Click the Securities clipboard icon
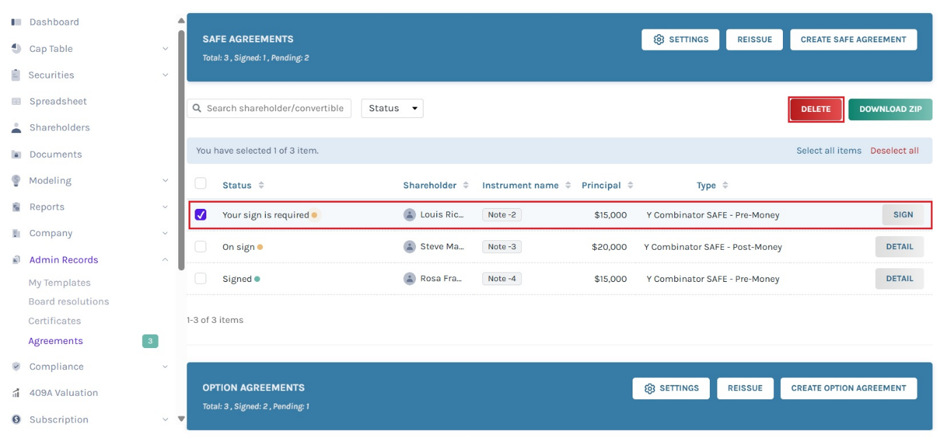The height and width of the screenshot is (445, 940). 16,75
